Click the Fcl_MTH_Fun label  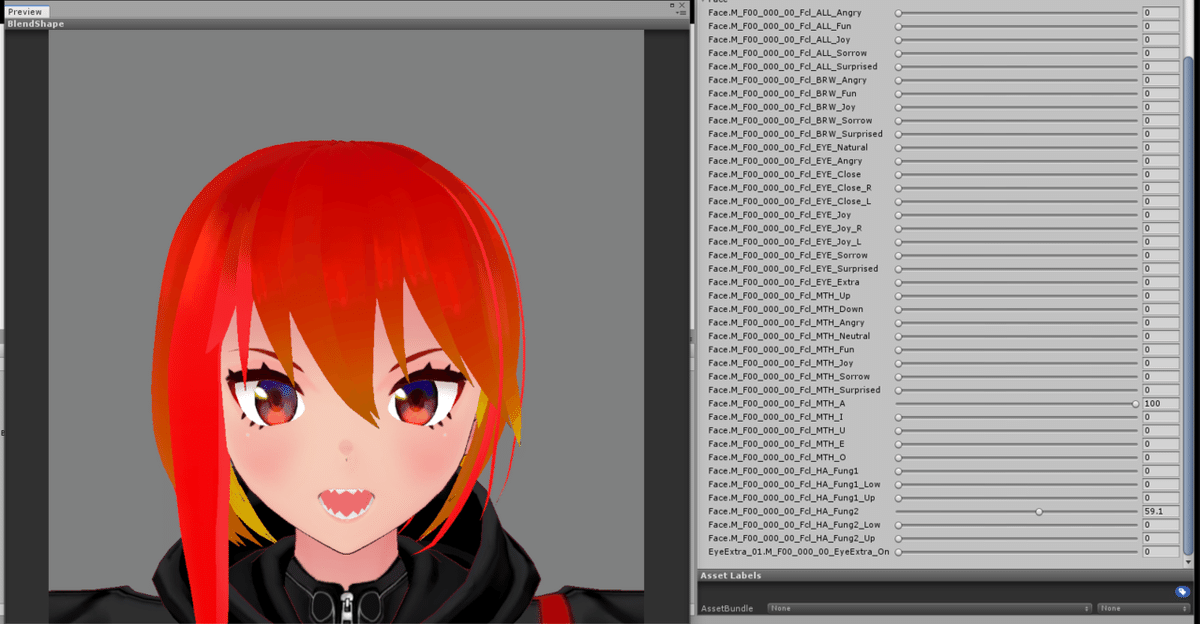pyautogui.click(x=782, y=350)
